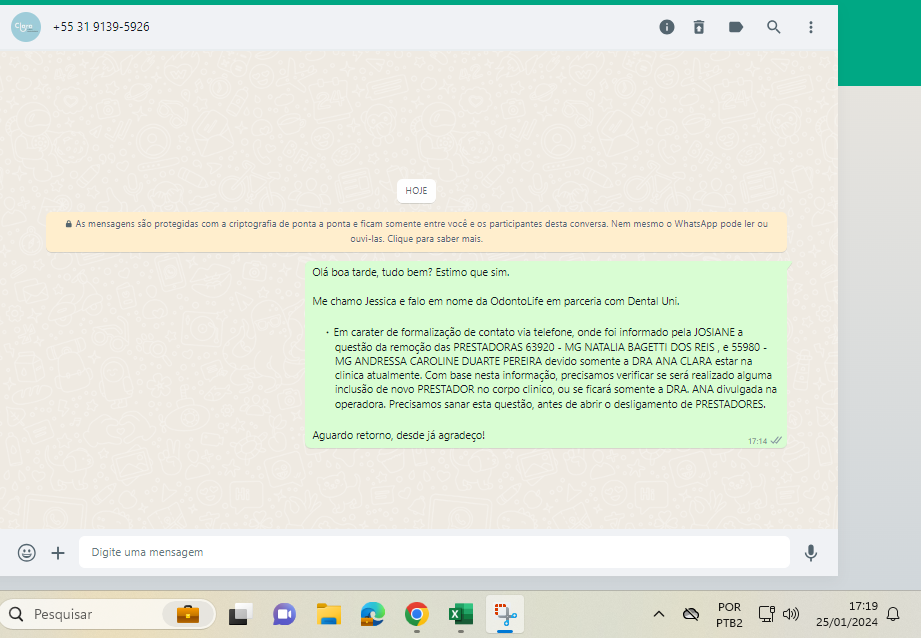The image size is (921, 638).
Task: Focus the Digite uma mensagem field
Action: [x=434, y=552]
